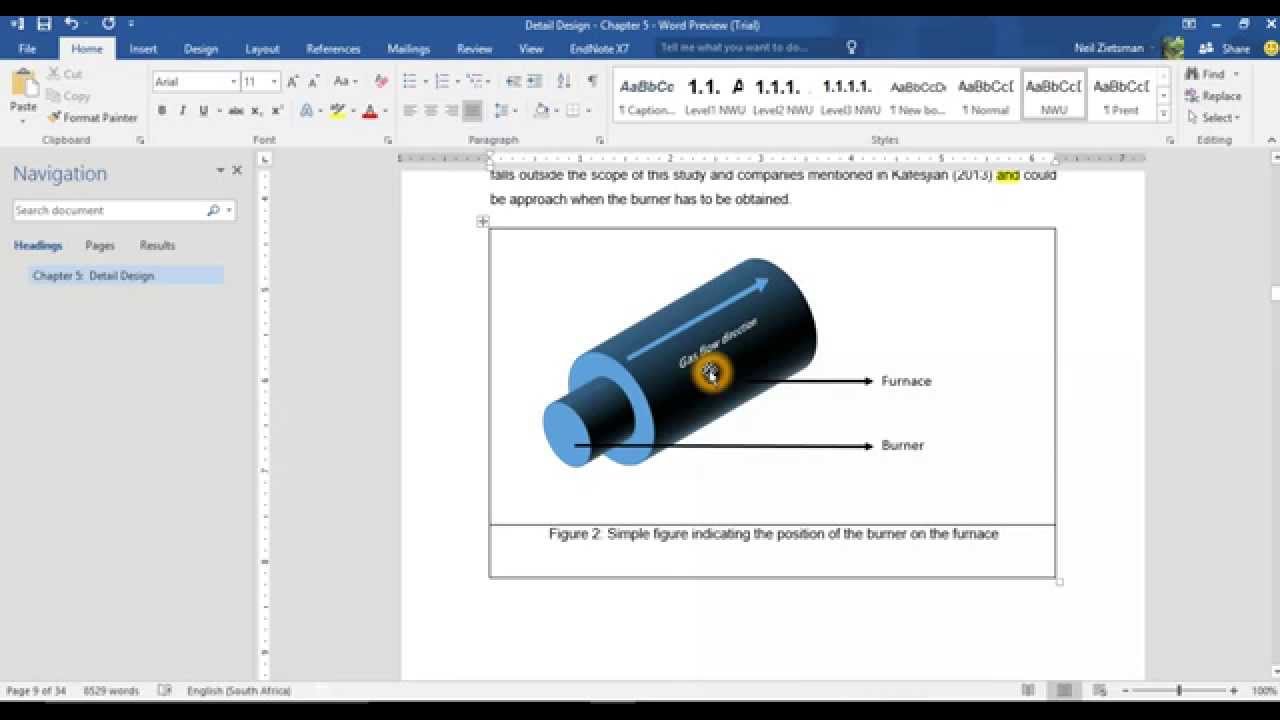Screen dimensions: 1280x720
Task: Toggle Bold formatting
Action: click(x=162, y=111)
